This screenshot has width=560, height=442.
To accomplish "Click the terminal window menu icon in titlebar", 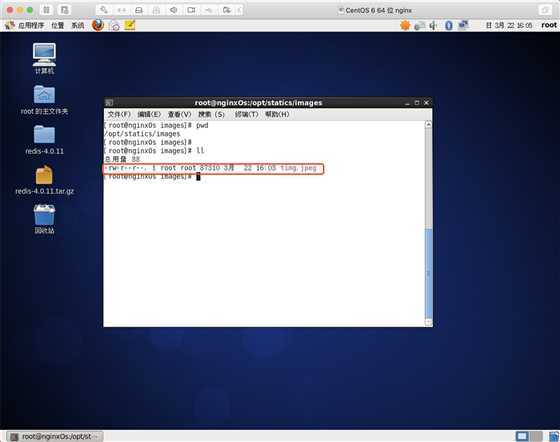I will 110,103.
